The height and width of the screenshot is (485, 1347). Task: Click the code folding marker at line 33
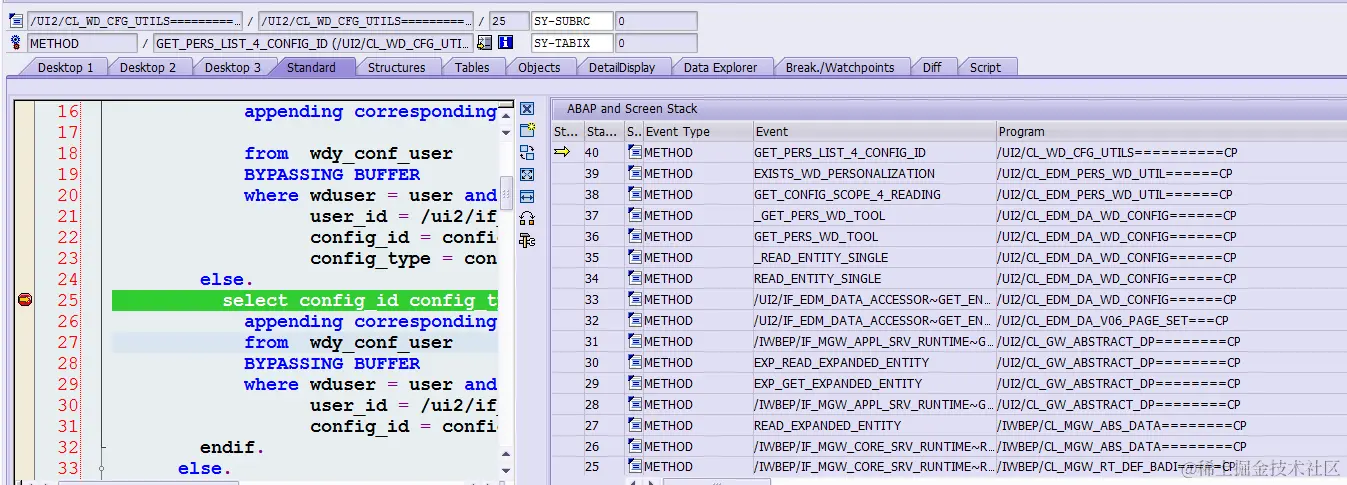click(102, 468)
